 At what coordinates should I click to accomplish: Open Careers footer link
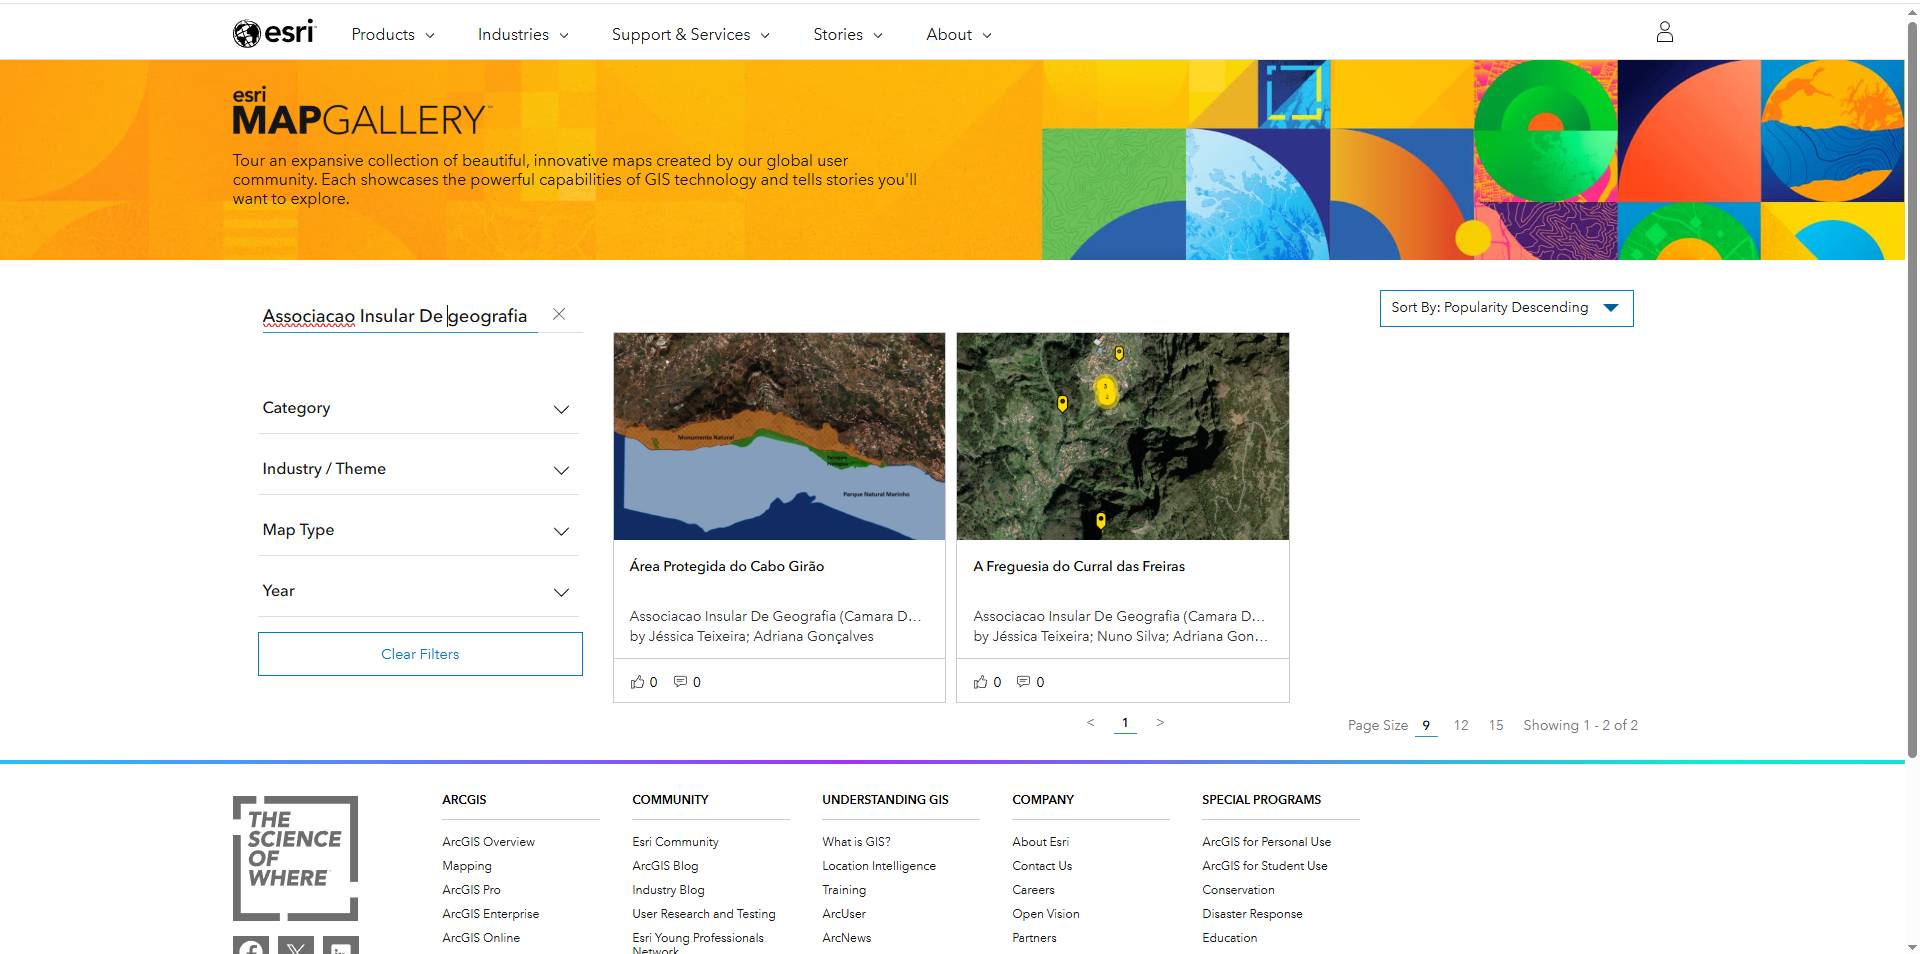[x=1033, y=890]
